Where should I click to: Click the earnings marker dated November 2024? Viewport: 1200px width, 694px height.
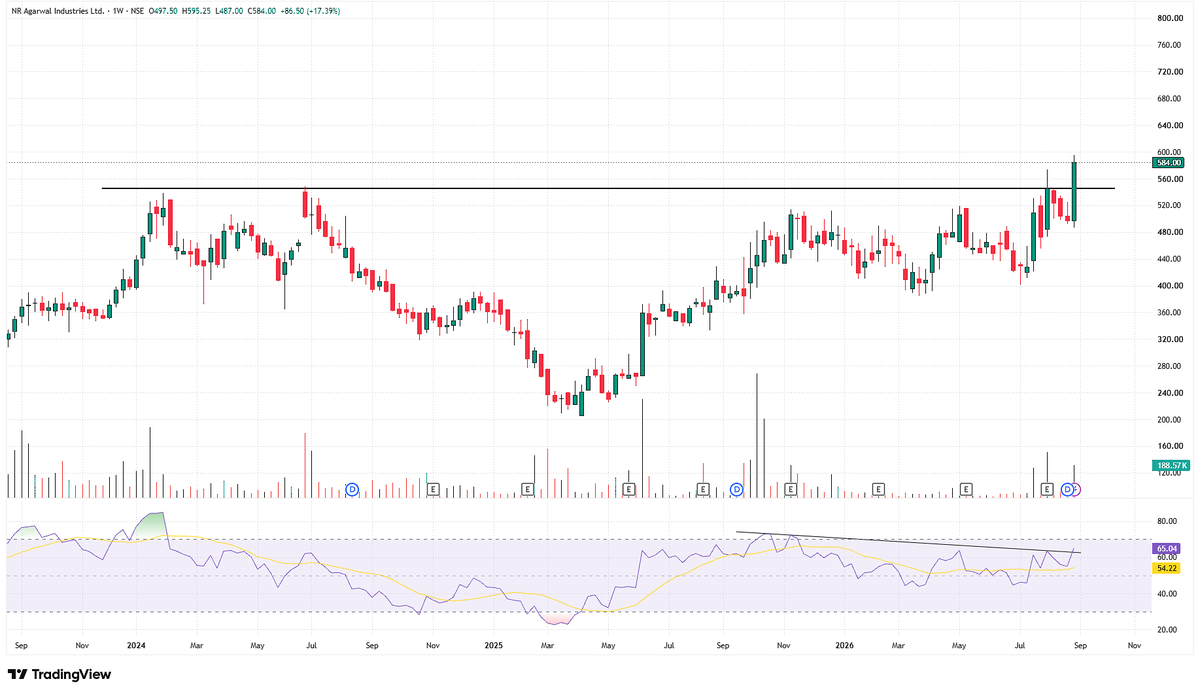434,489
